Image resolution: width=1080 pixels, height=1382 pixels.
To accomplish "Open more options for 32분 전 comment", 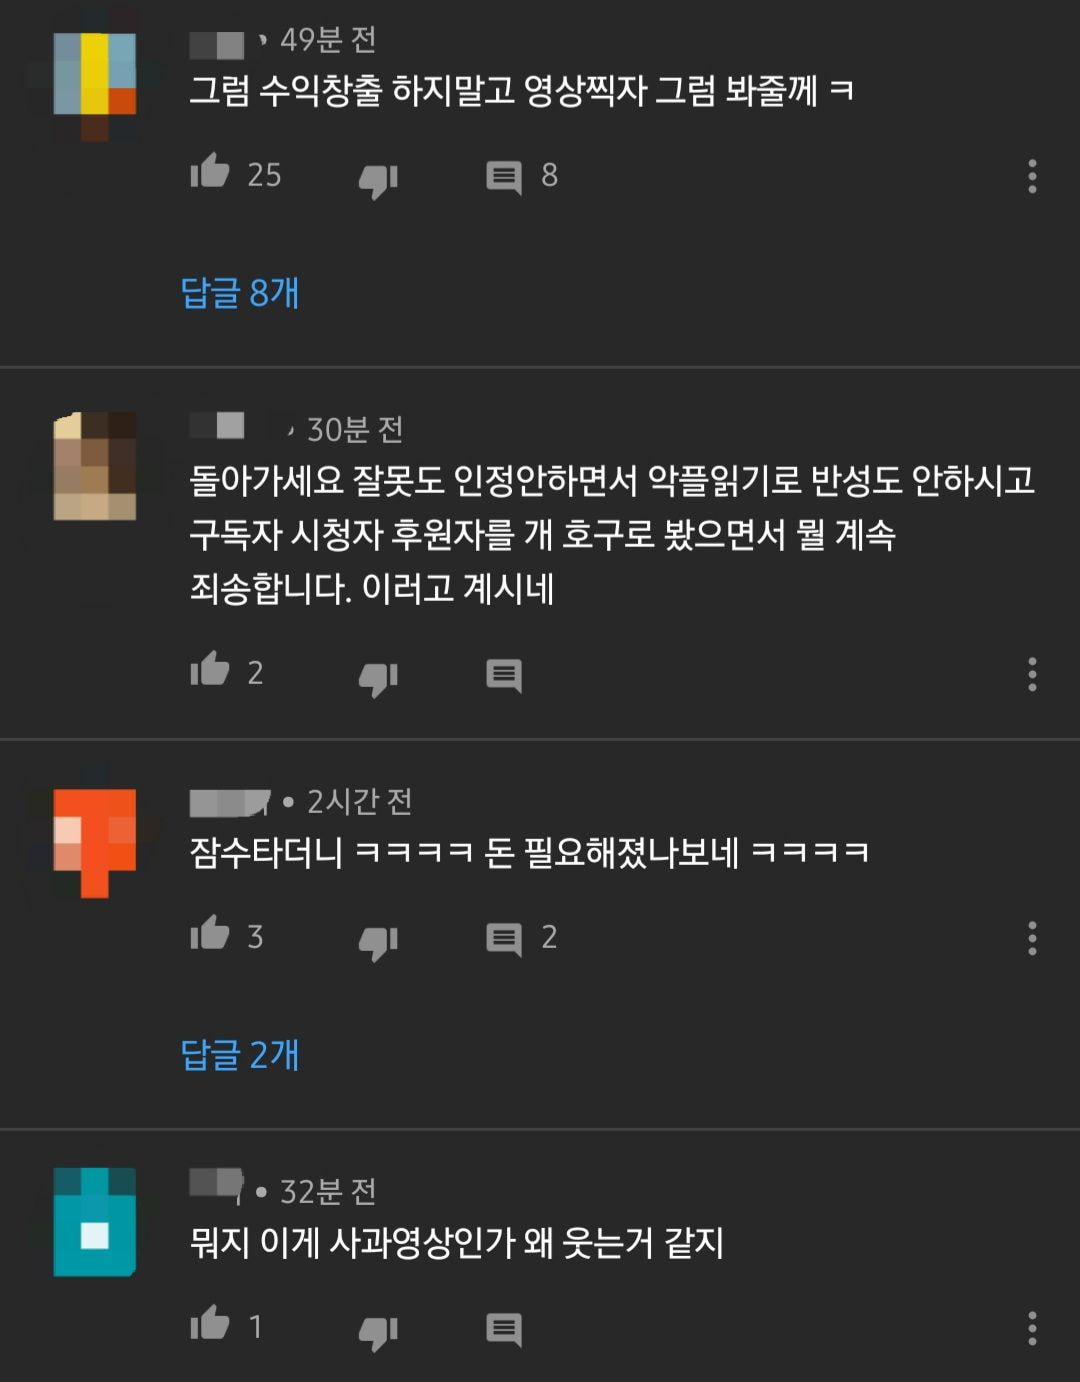I will [1032, 1328].
